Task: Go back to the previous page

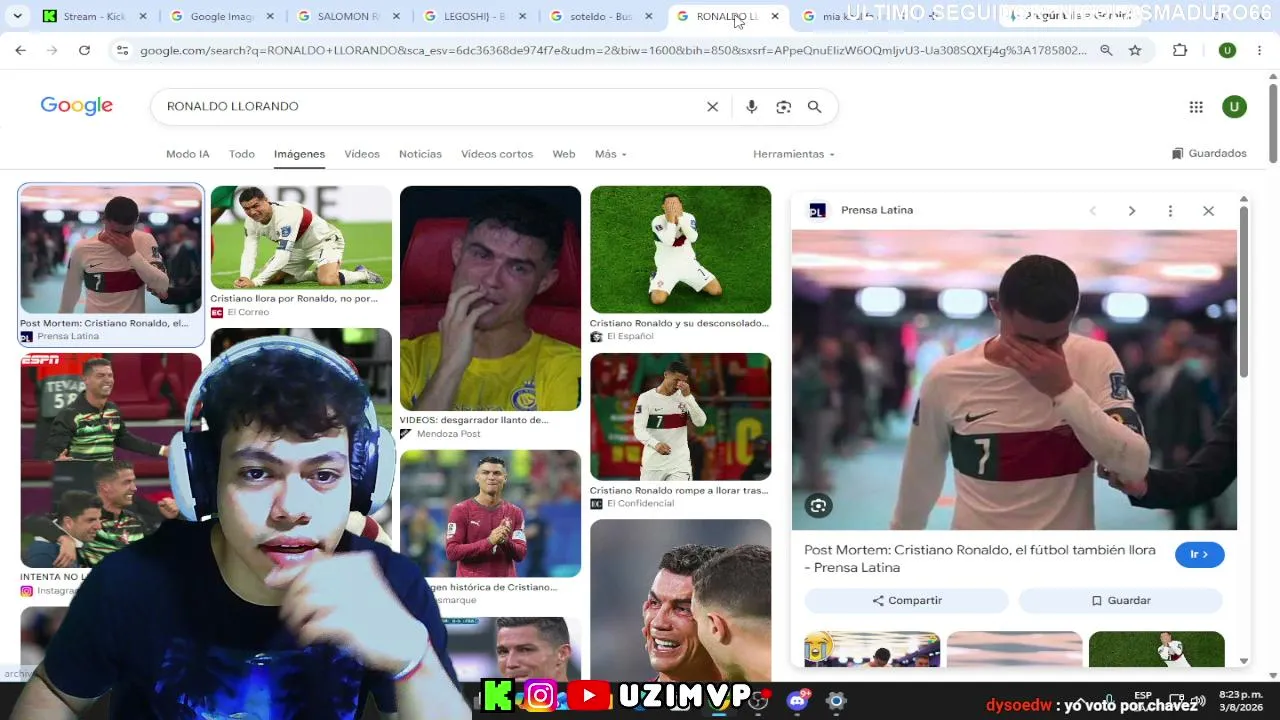Action: pos(21,50)
